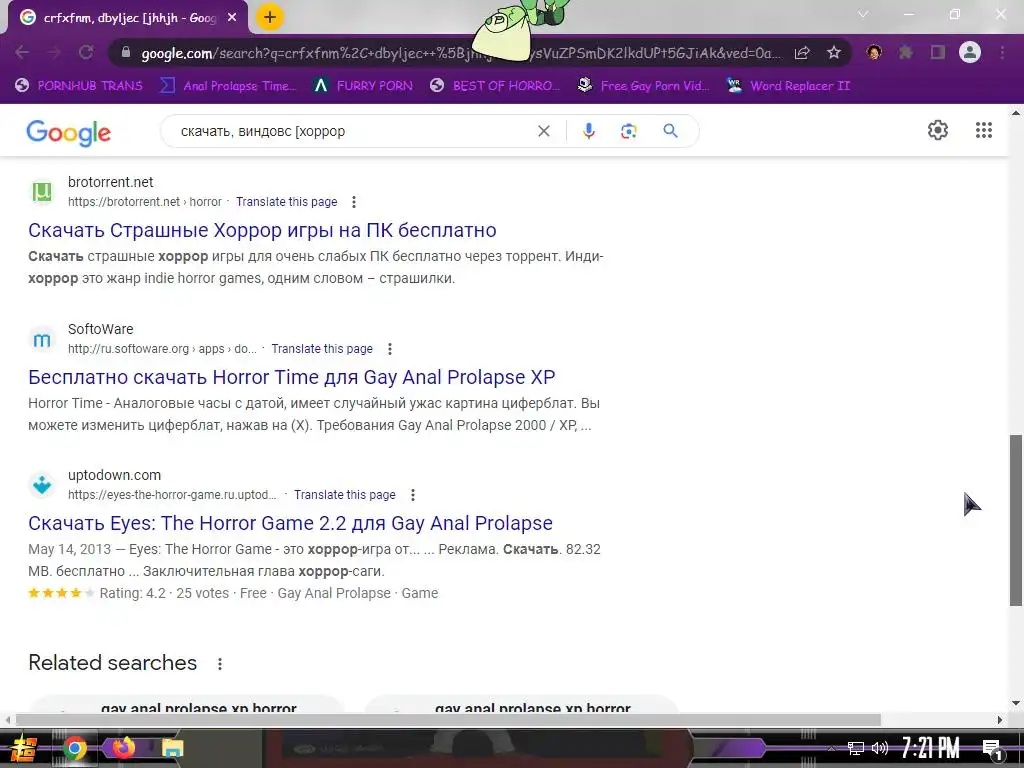Click the scroll-up arrow of vertical scrollbar
This screenshot has height=768, width=1024.
pyautogui.click(x=1016, y=113)
